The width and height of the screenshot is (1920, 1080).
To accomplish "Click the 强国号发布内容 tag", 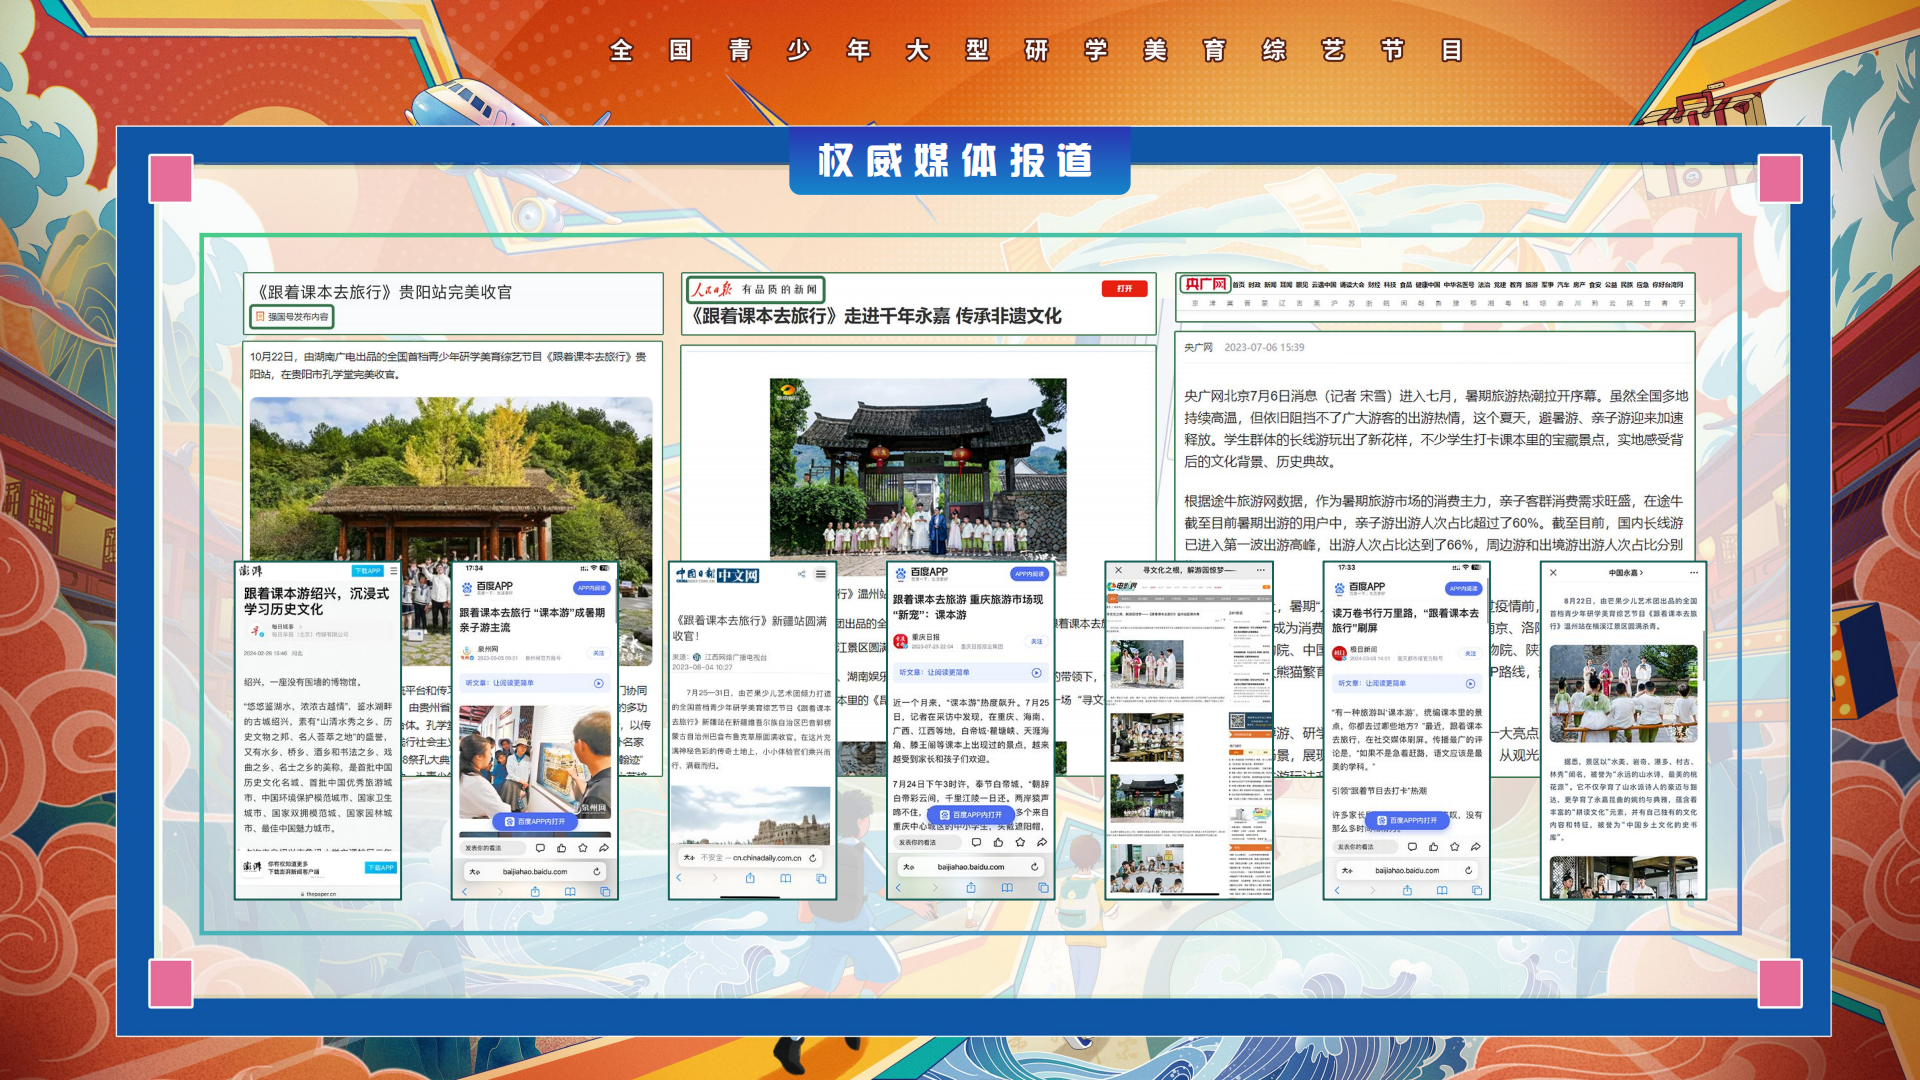I will click(291, 317).
